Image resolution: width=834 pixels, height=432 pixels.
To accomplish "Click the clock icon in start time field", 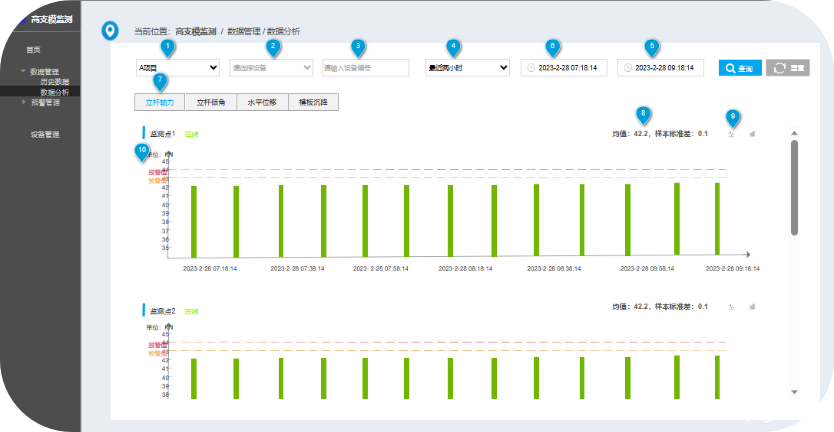I will coord(531,68).
